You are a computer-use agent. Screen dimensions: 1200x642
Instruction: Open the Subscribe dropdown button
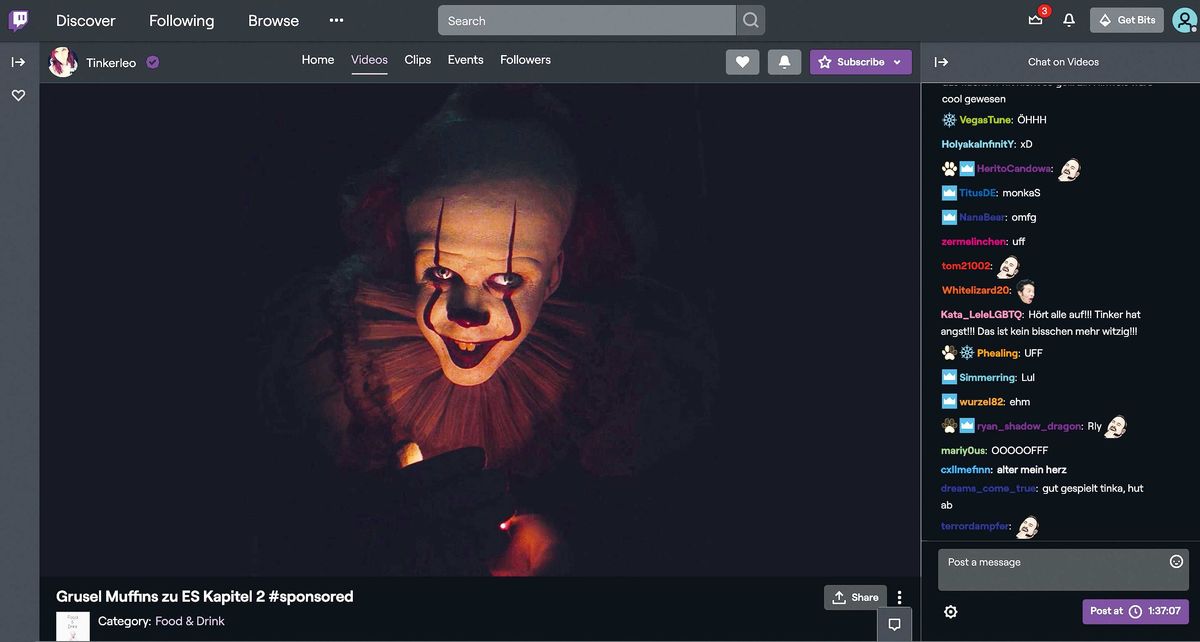(x=860, y=62)
